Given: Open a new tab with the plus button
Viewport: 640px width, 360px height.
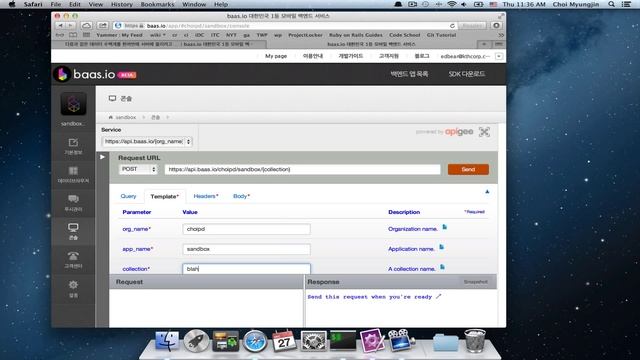Looking at the screenshot, I should tap(484, 44).
